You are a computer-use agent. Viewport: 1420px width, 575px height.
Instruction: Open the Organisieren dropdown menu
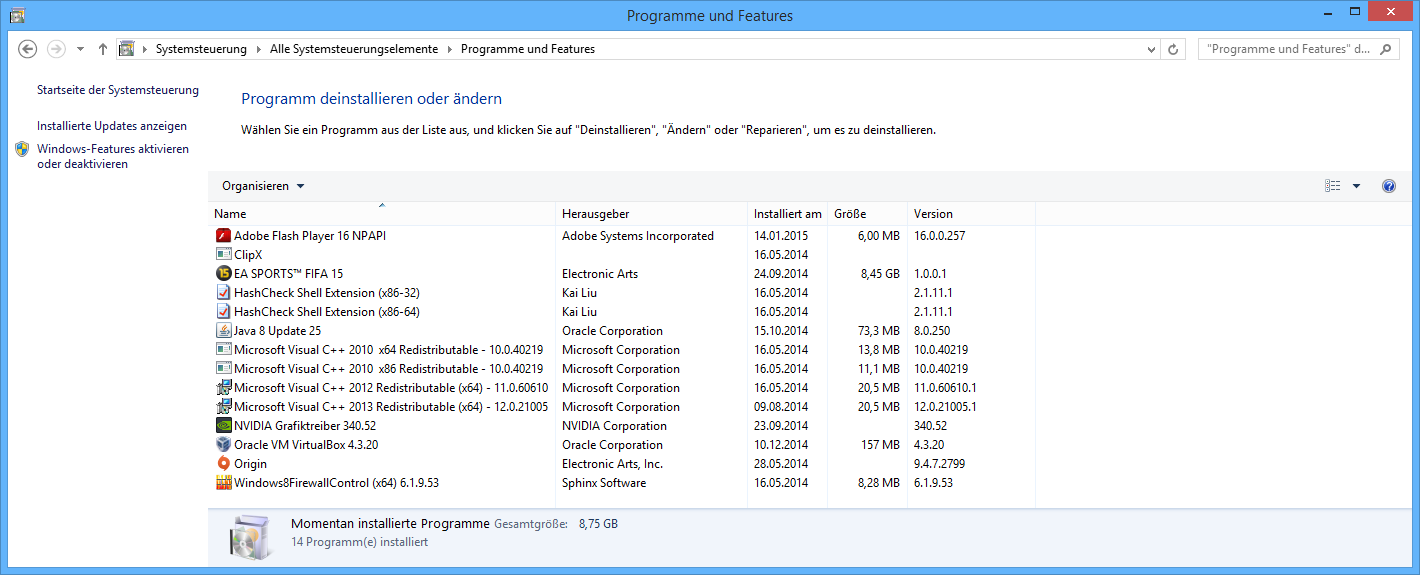[x=264, y=186]
